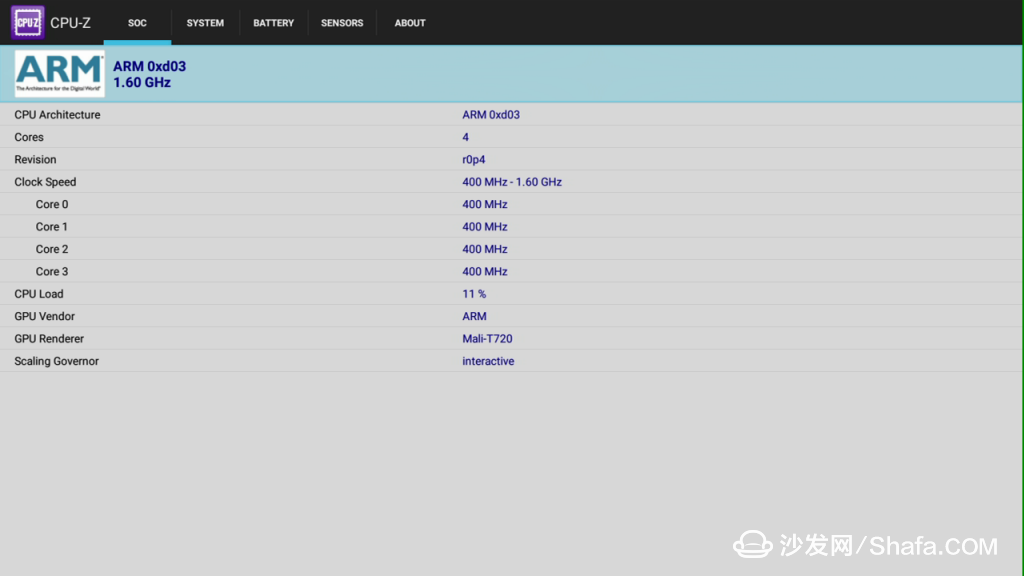1024x576 pixels.
Task: Click the CPU-Z app logo icon
Action: [27, 22]
